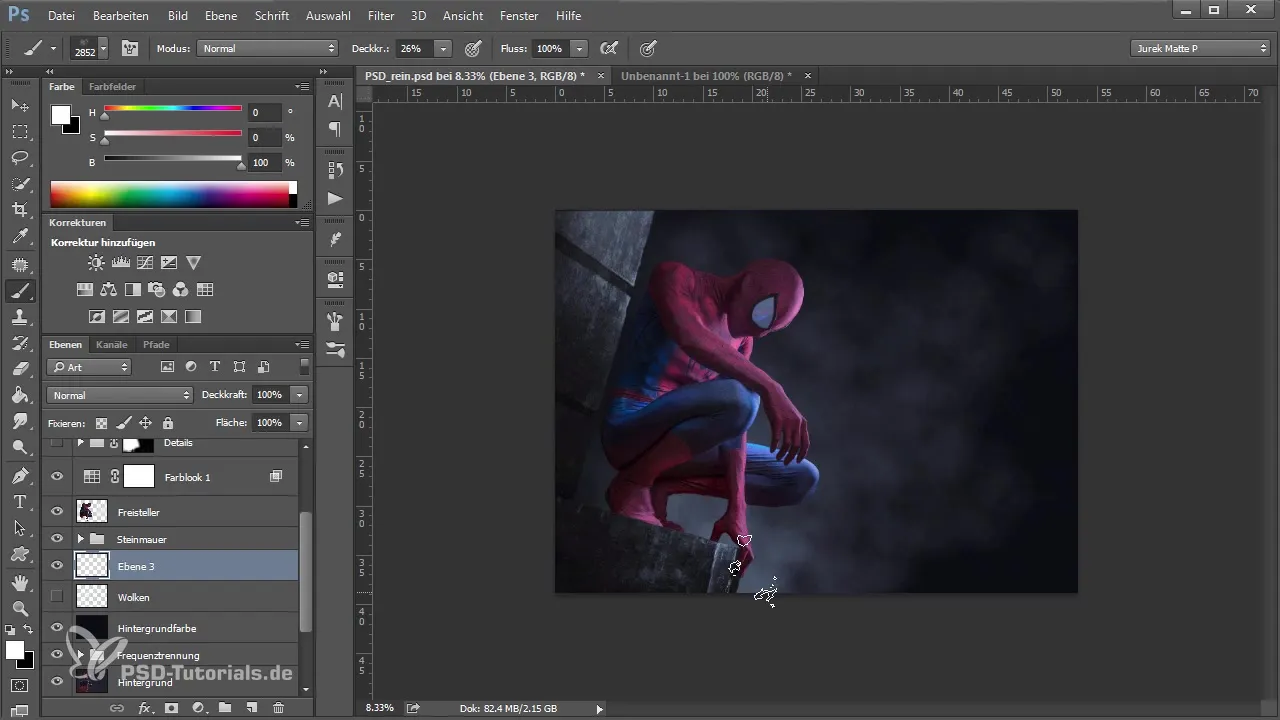Screen dimensions: 1280x720
Task: Open the Jurek Matte P workspace dropdown
Action: click(x=1200, y=48)
